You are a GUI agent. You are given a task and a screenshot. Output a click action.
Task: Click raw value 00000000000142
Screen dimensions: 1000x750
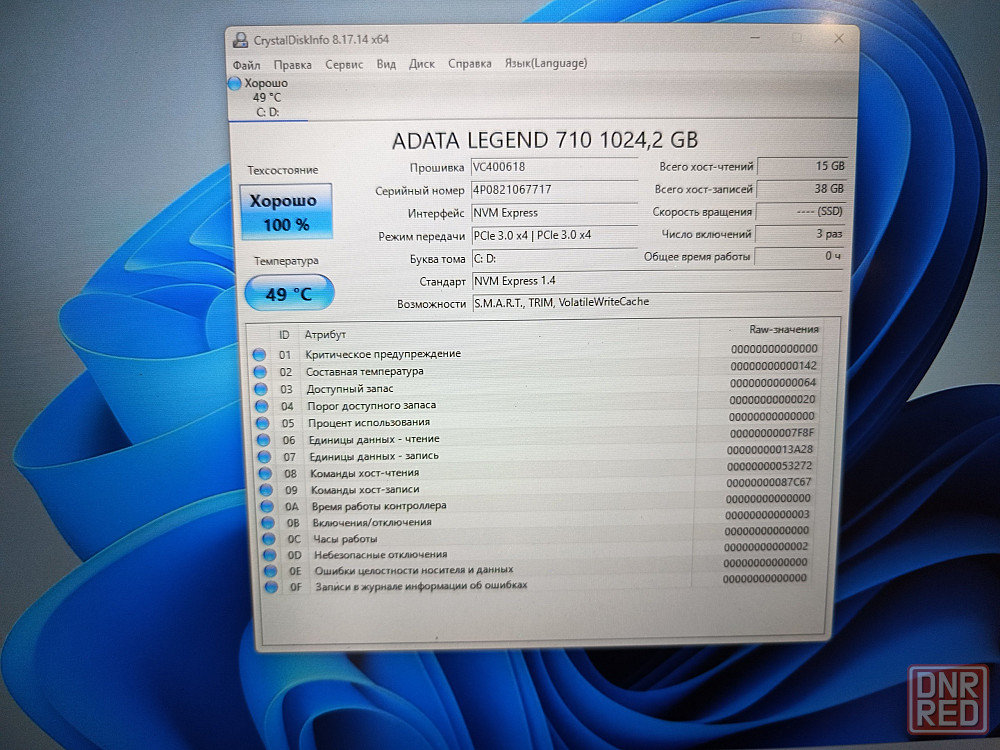[x=773, y=366]
